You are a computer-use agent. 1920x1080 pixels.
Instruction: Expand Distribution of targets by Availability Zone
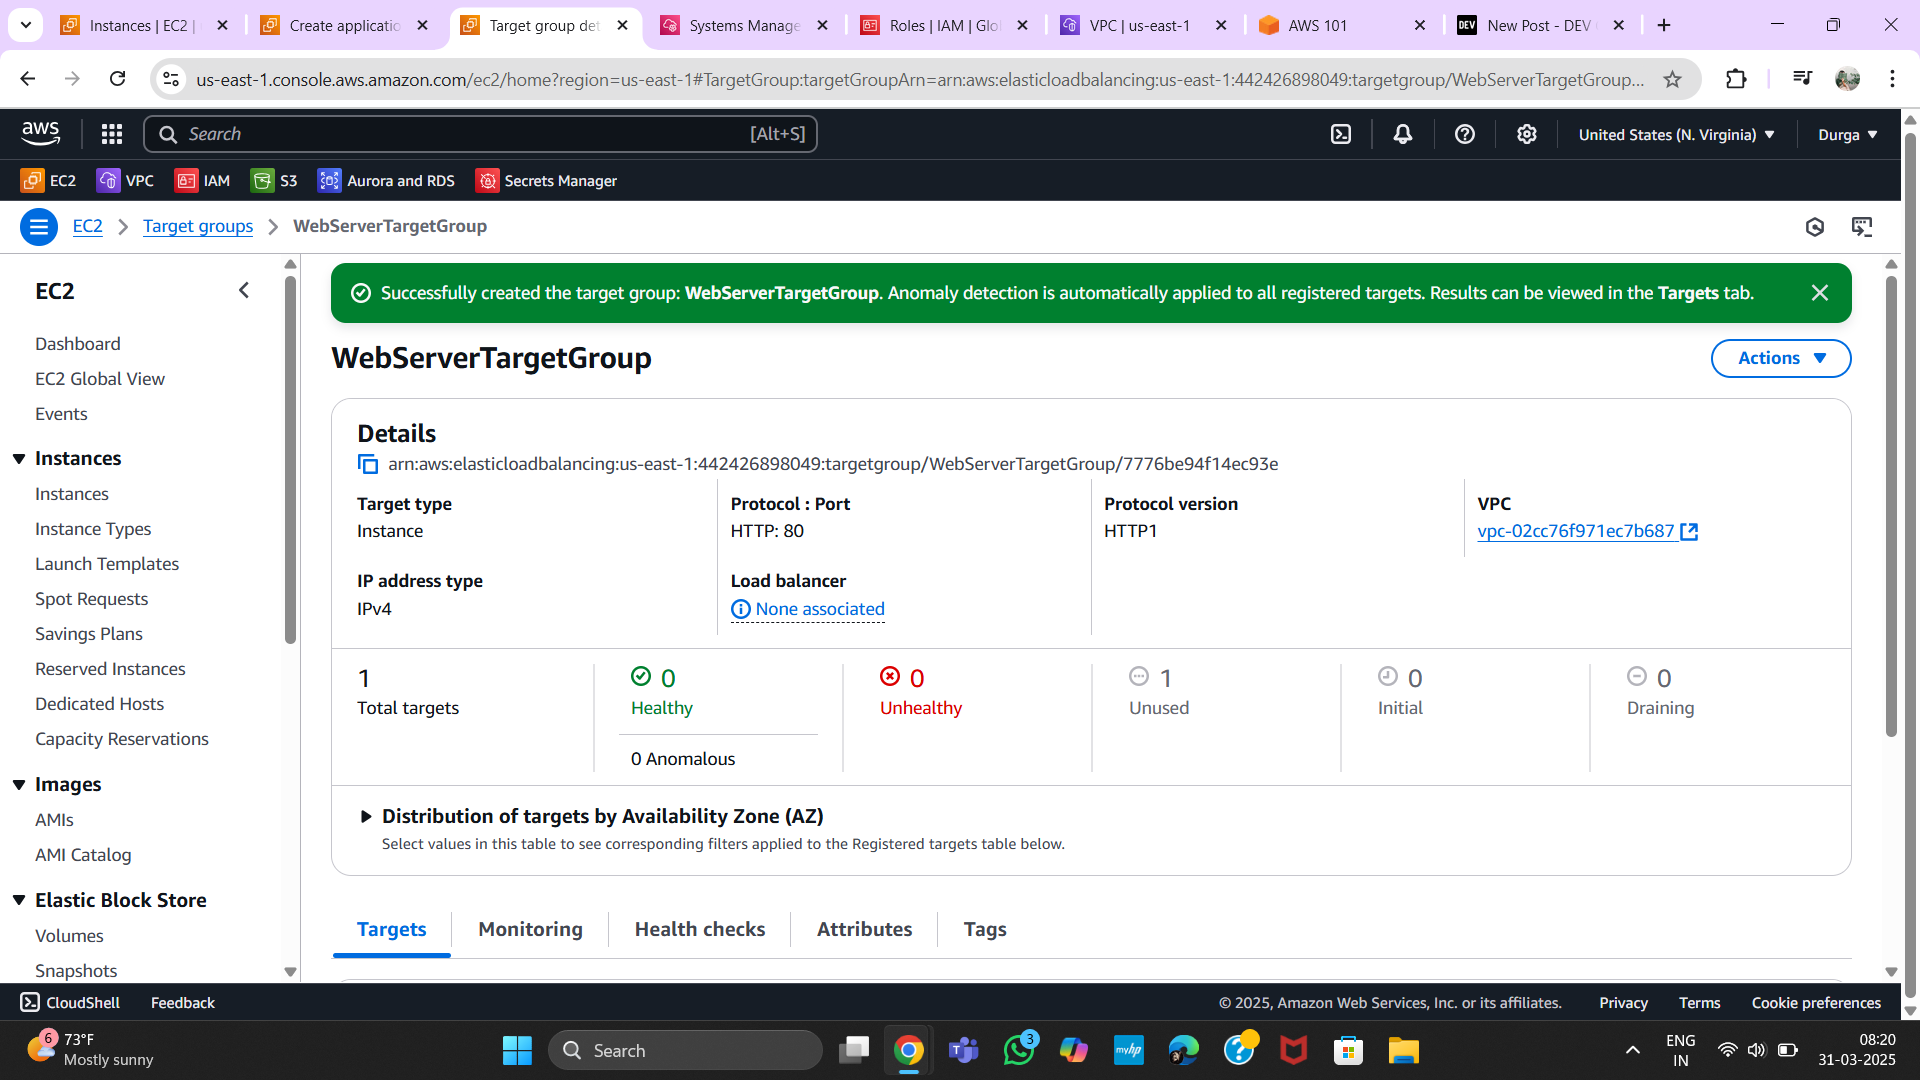[x=366, y=817]
